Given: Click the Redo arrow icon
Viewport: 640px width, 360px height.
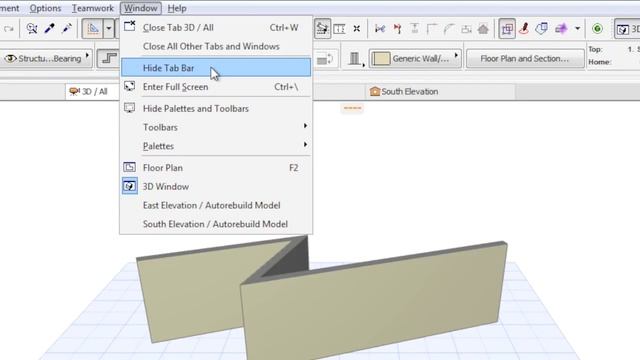Looking at the screenshot, I should (9, 29).
